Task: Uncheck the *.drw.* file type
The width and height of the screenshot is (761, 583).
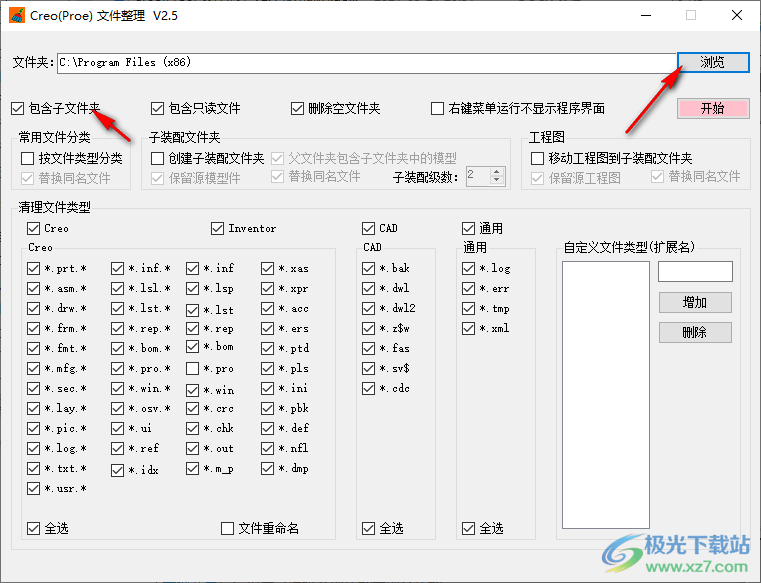Action: pyautogui.click(x=33, y=308)
